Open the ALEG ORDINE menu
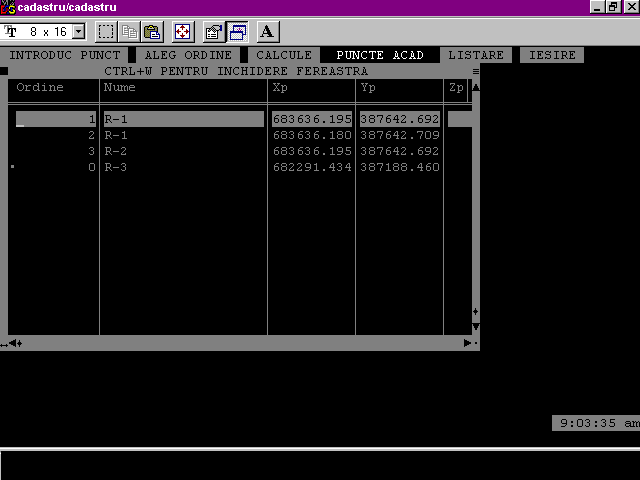 (188, 55)
